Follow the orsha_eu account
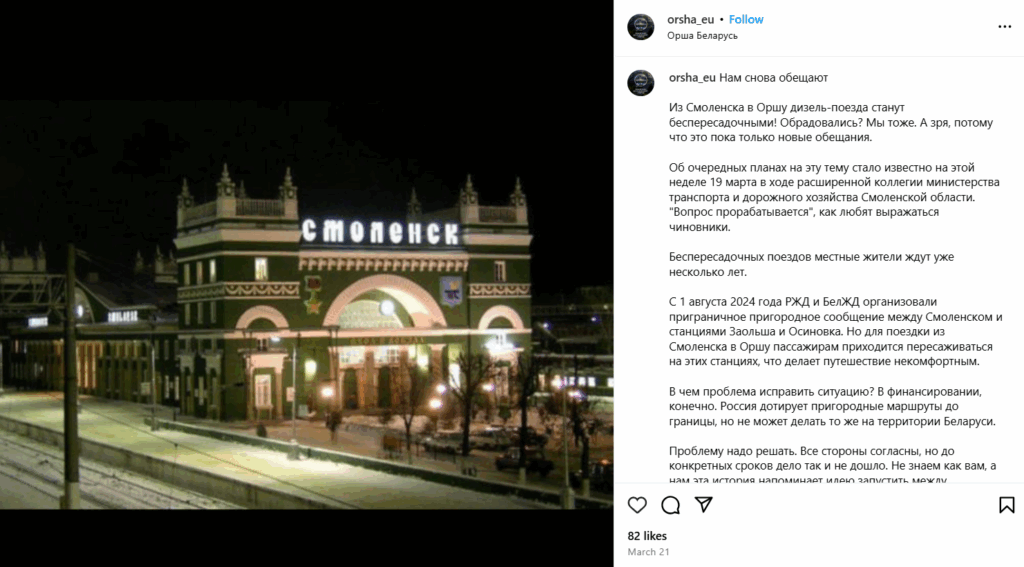The width and height of the screenshot is (1024, 567). click(x=746, y=20)
